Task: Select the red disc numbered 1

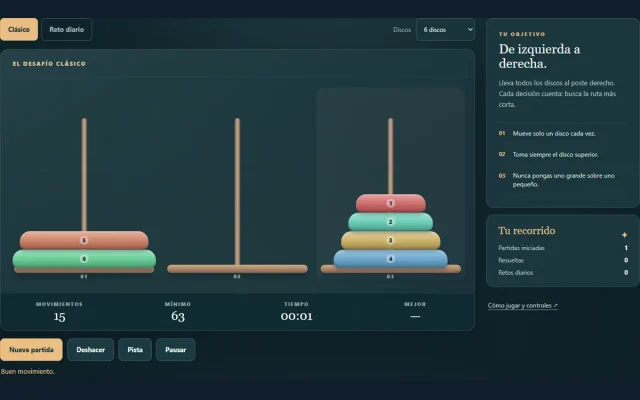Action: tap(391, 203)
